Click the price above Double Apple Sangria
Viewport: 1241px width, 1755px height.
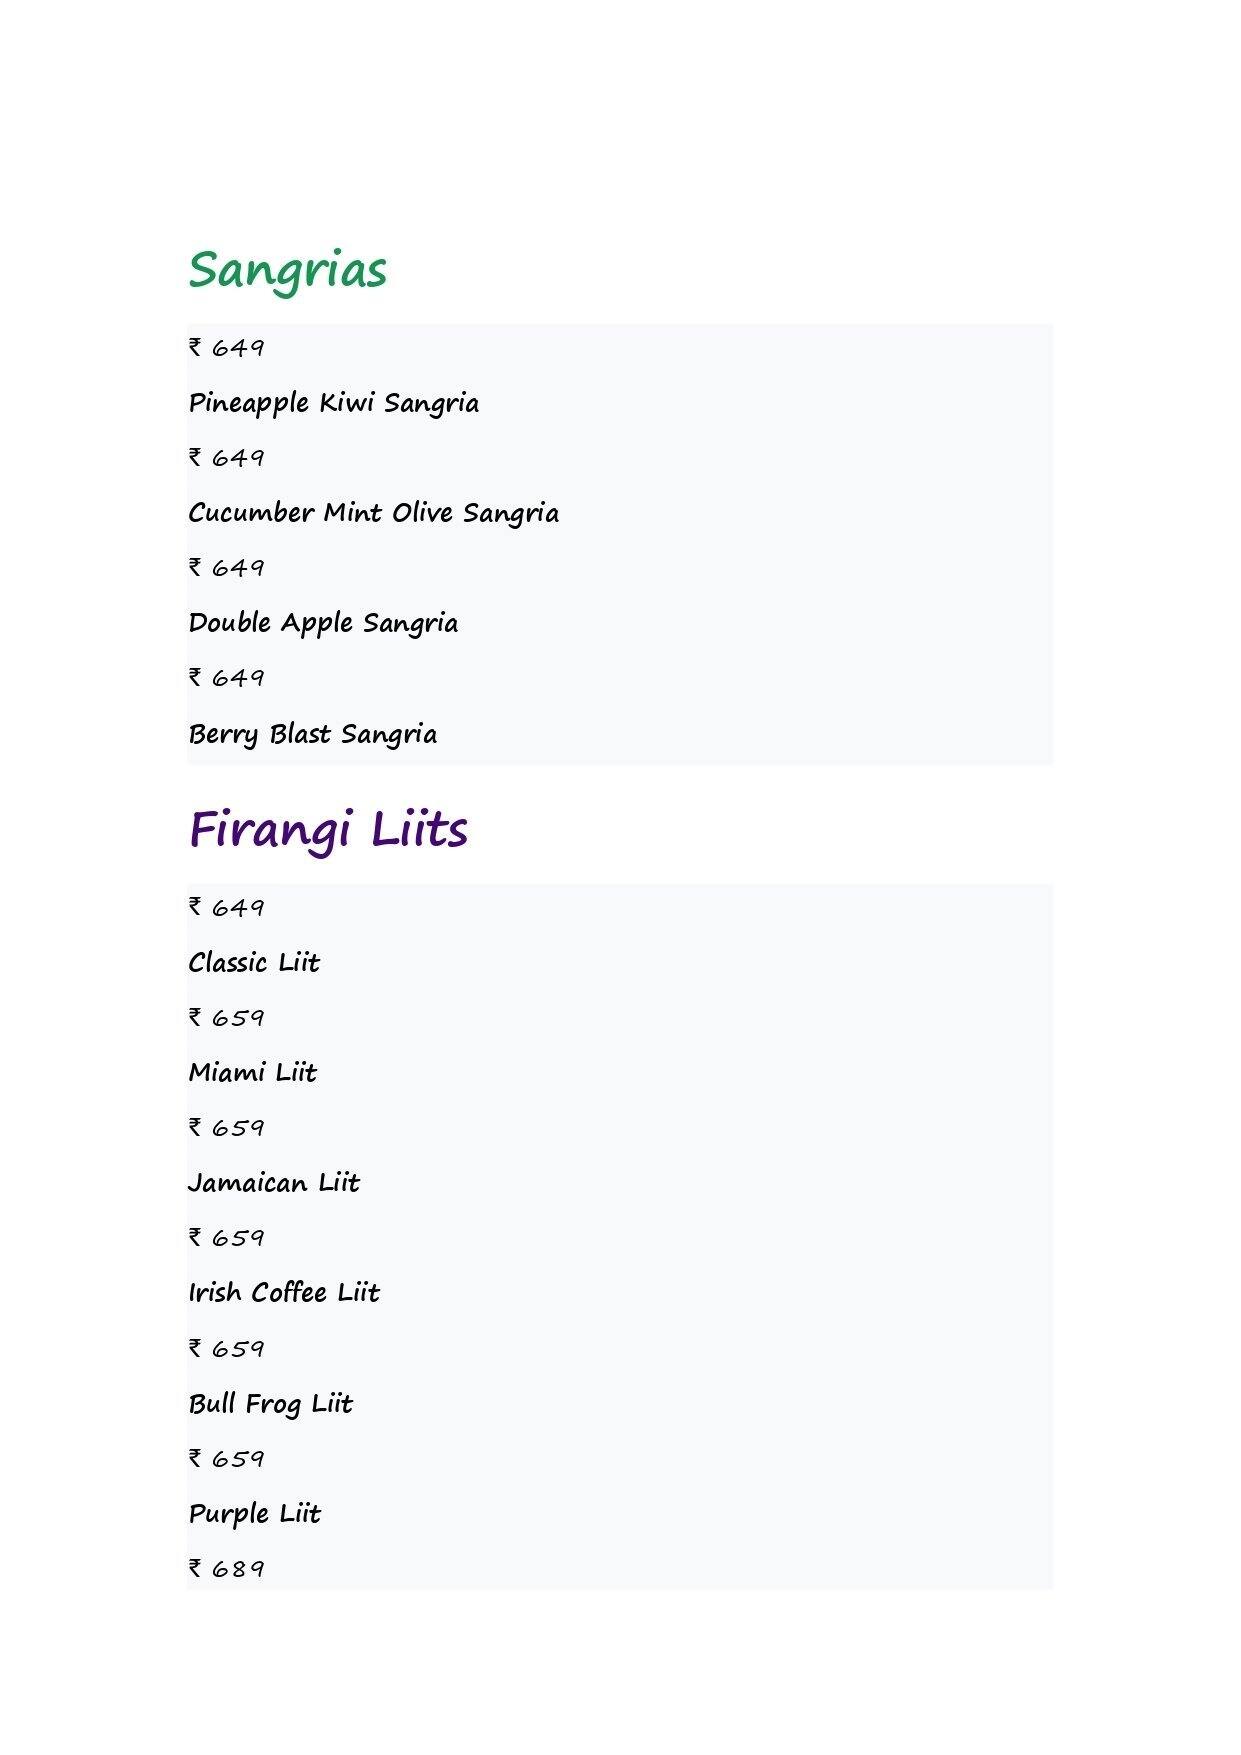click(227, 567)
